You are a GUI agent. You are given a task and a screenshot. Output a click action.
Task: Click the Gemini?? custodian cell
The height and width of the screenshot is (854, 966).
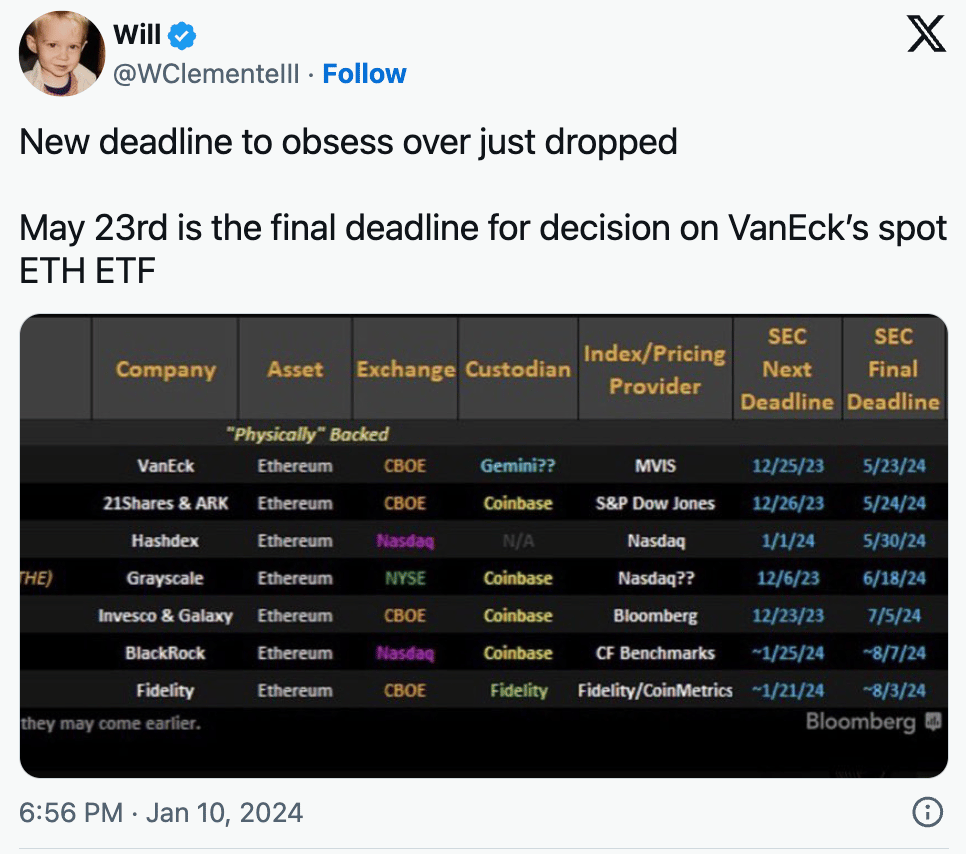click(x=516, y=466)
